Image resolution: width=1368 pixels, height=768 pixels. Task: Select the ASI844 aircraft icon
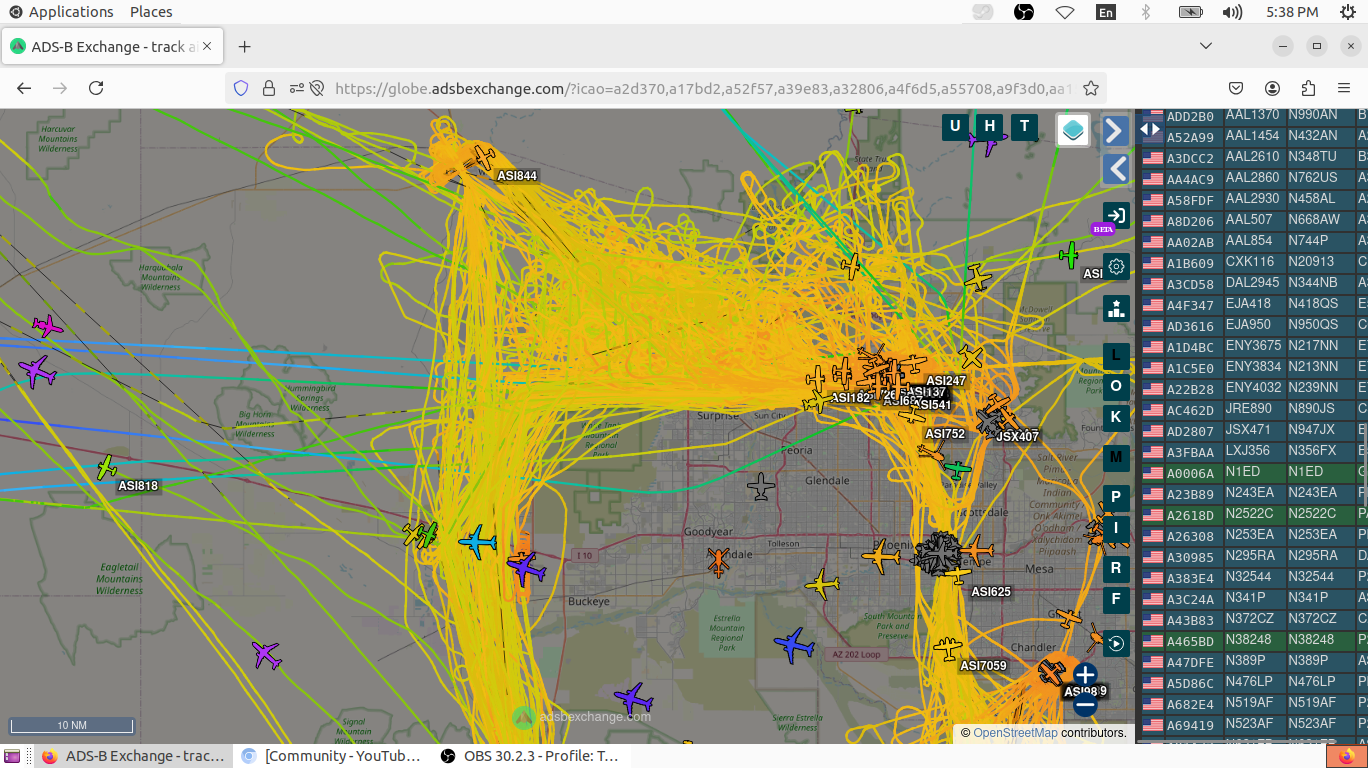pyautogui.click(x=484, y=157)
